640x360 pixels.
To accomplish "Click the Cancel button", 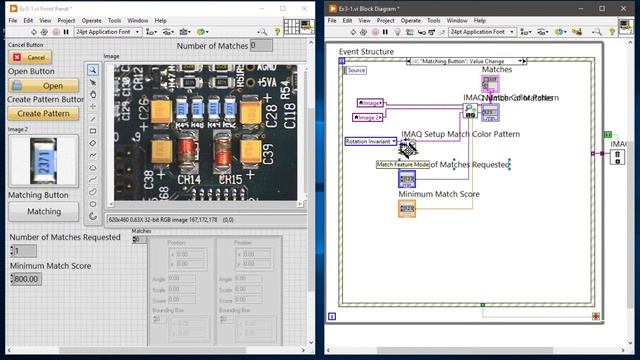I will click(31, 58).
